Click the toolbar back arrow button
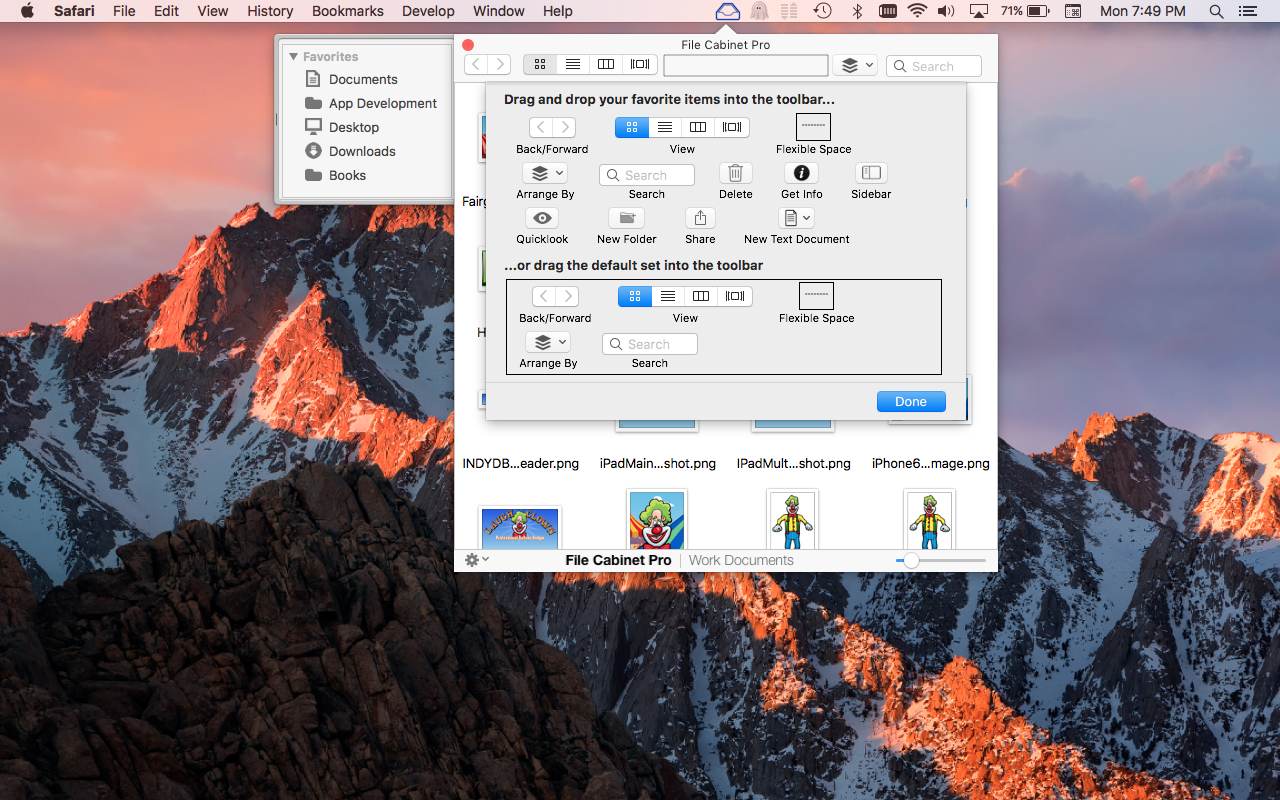 (x=477, y=64)
